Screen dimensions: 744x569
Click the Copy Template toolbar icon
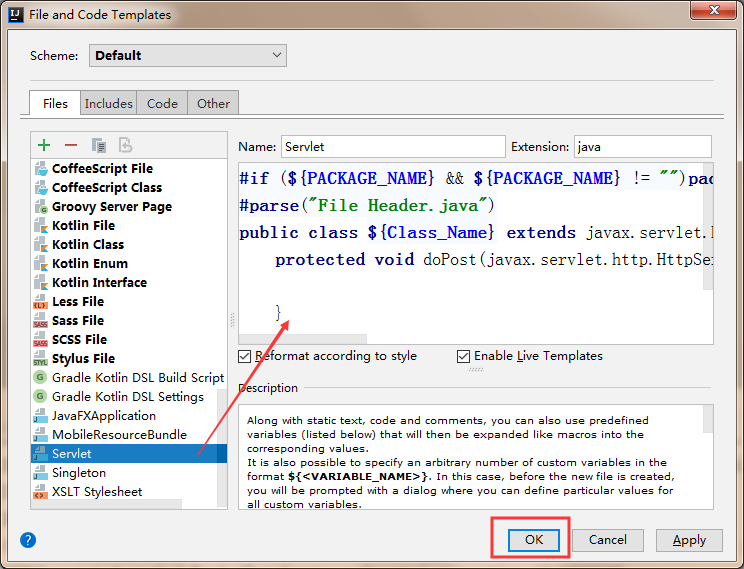[x=99, y=145]
